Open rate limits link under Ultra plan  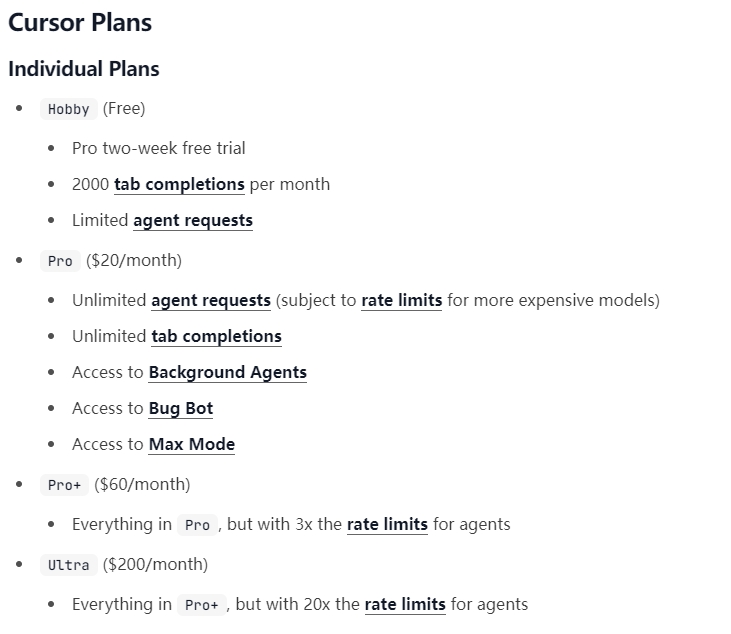[x=405, y=605]
